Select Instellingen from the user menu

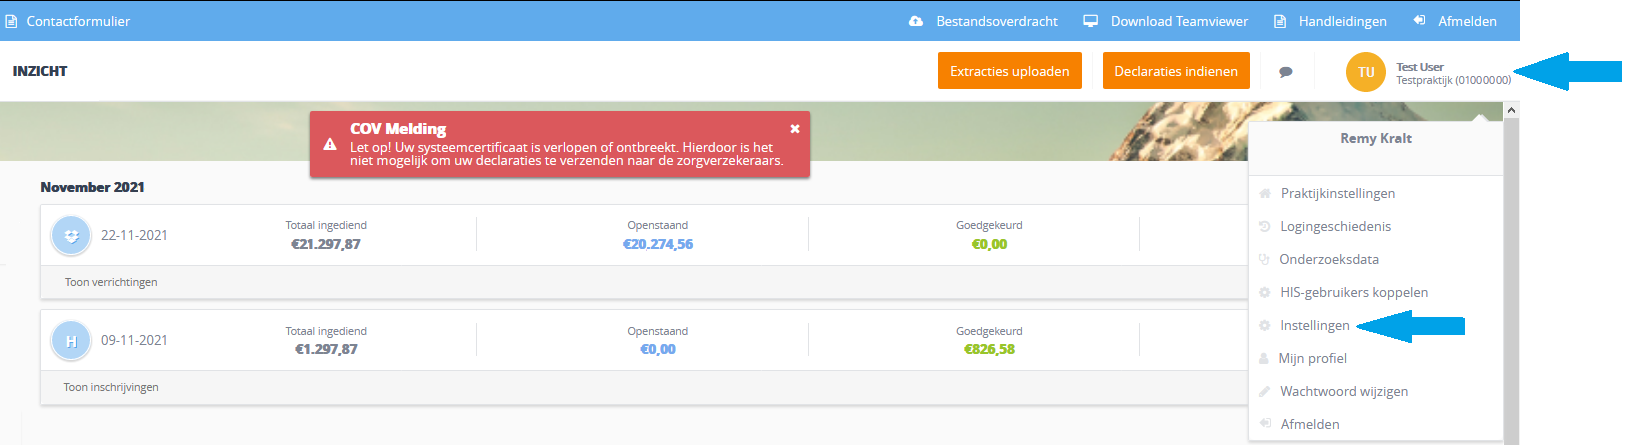pos(1315,325)
